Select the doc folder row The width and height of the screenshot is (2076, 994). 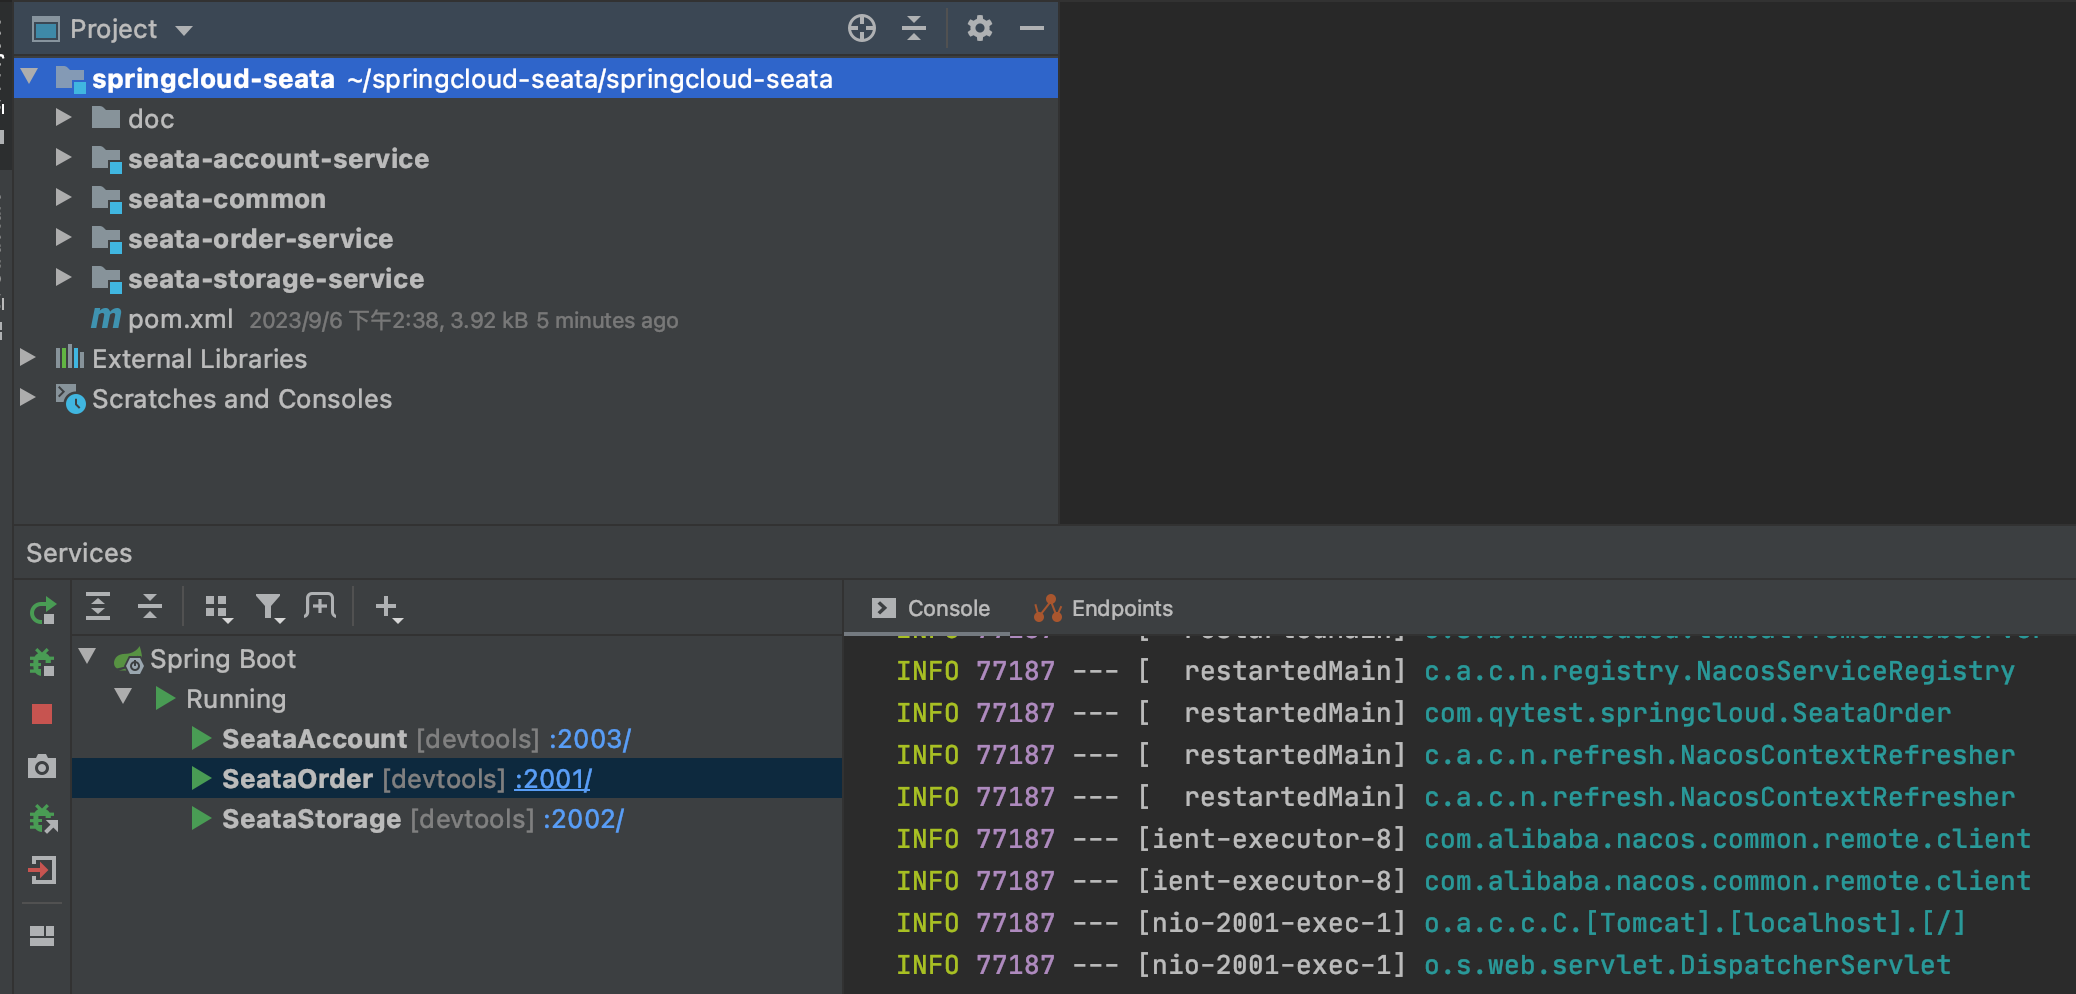pyautogui.click(x=536, y=118)
